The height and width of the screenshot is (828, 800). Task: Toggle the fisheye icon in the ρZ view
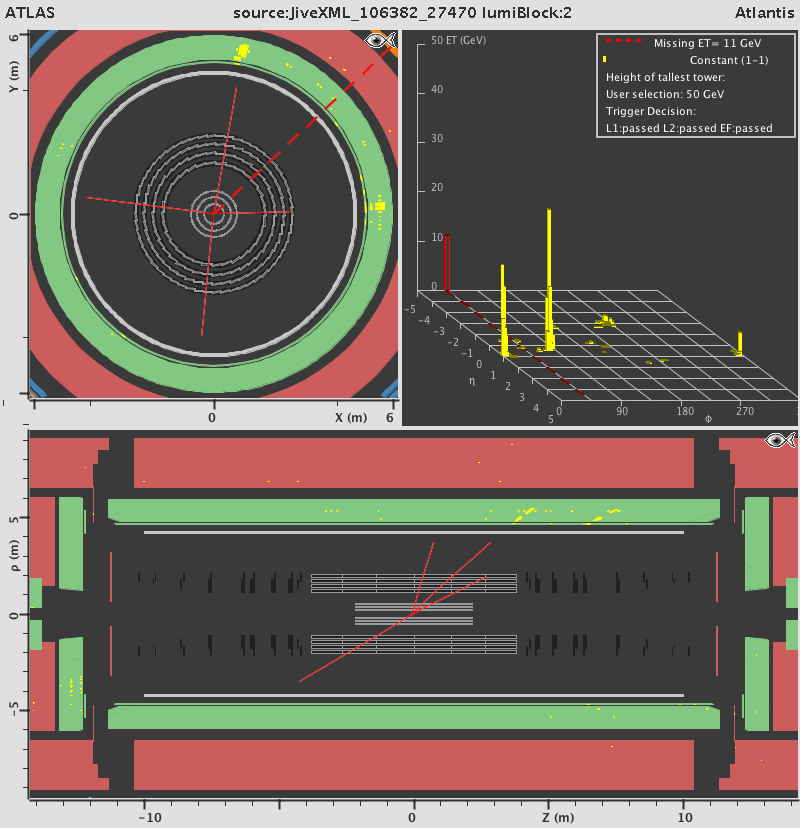pos(779,440)
